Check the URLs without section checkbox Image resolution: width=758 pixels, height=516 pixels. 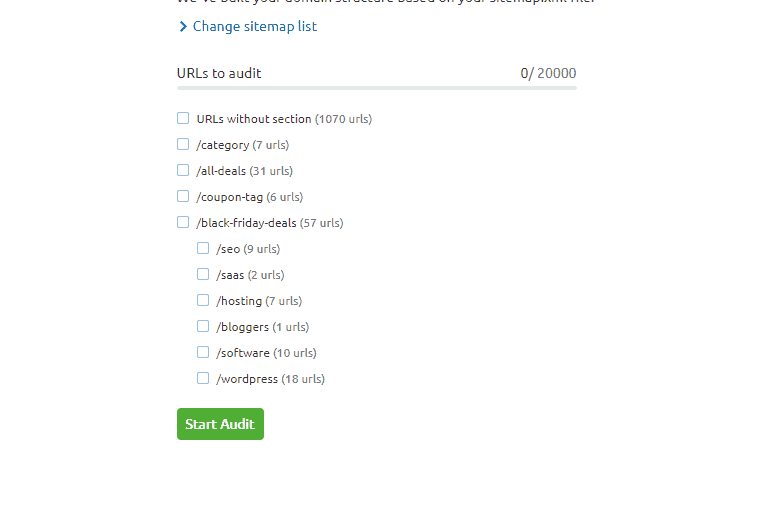(x=183, y=118)
